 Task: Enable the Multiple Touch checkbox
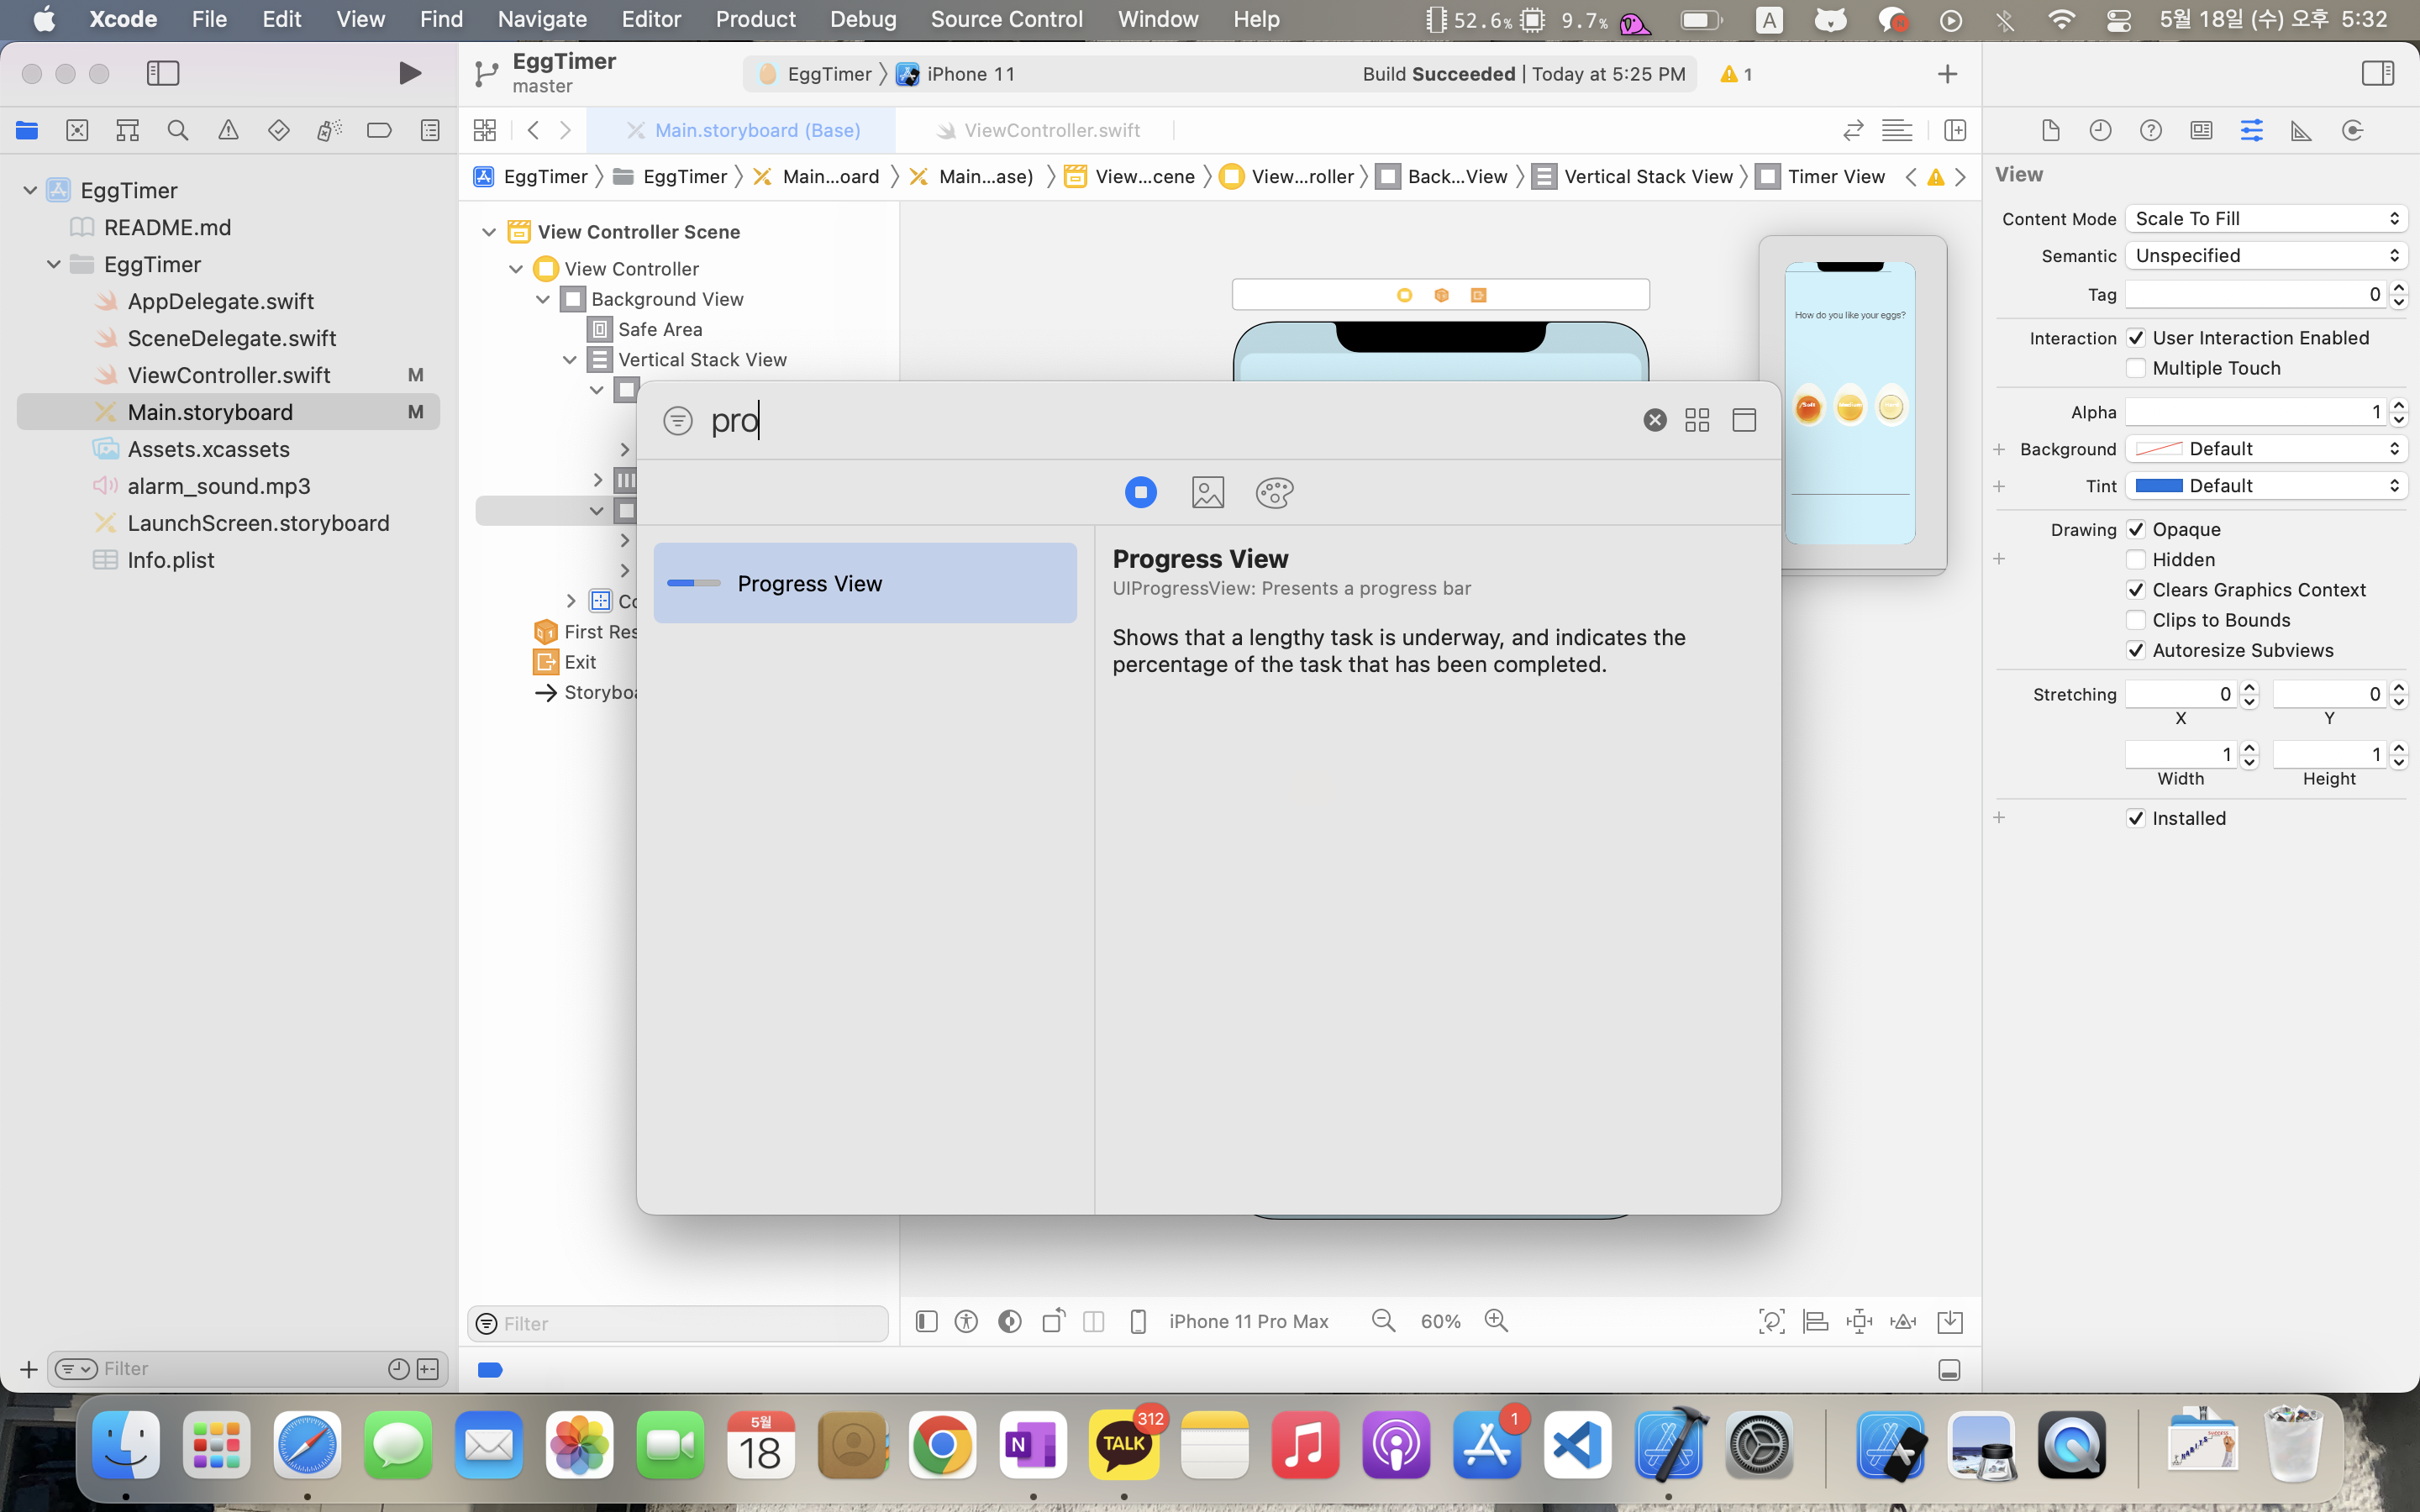[x=2136, y=368]
